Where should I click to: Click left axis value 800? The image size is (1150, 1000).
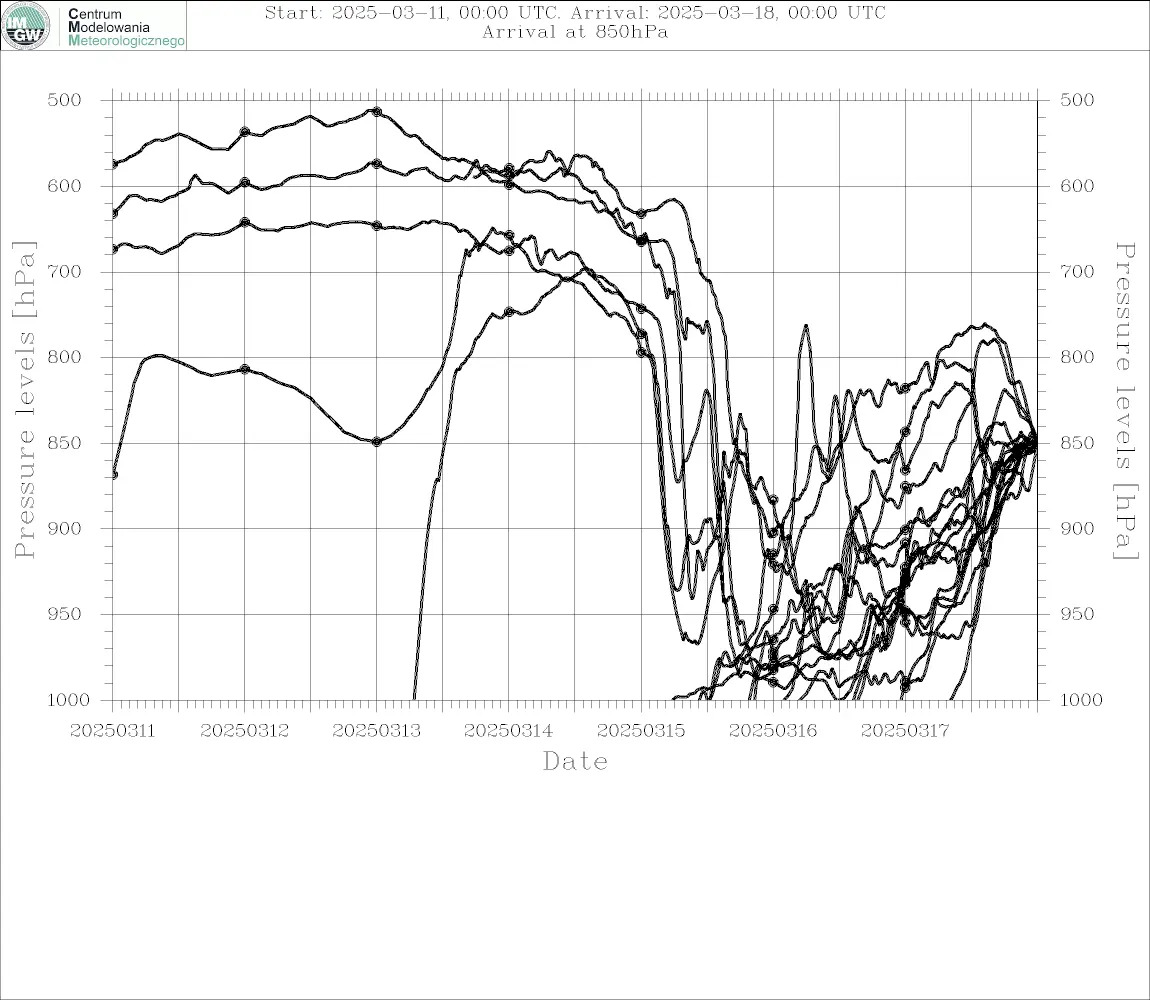click(x=65, y=357)
